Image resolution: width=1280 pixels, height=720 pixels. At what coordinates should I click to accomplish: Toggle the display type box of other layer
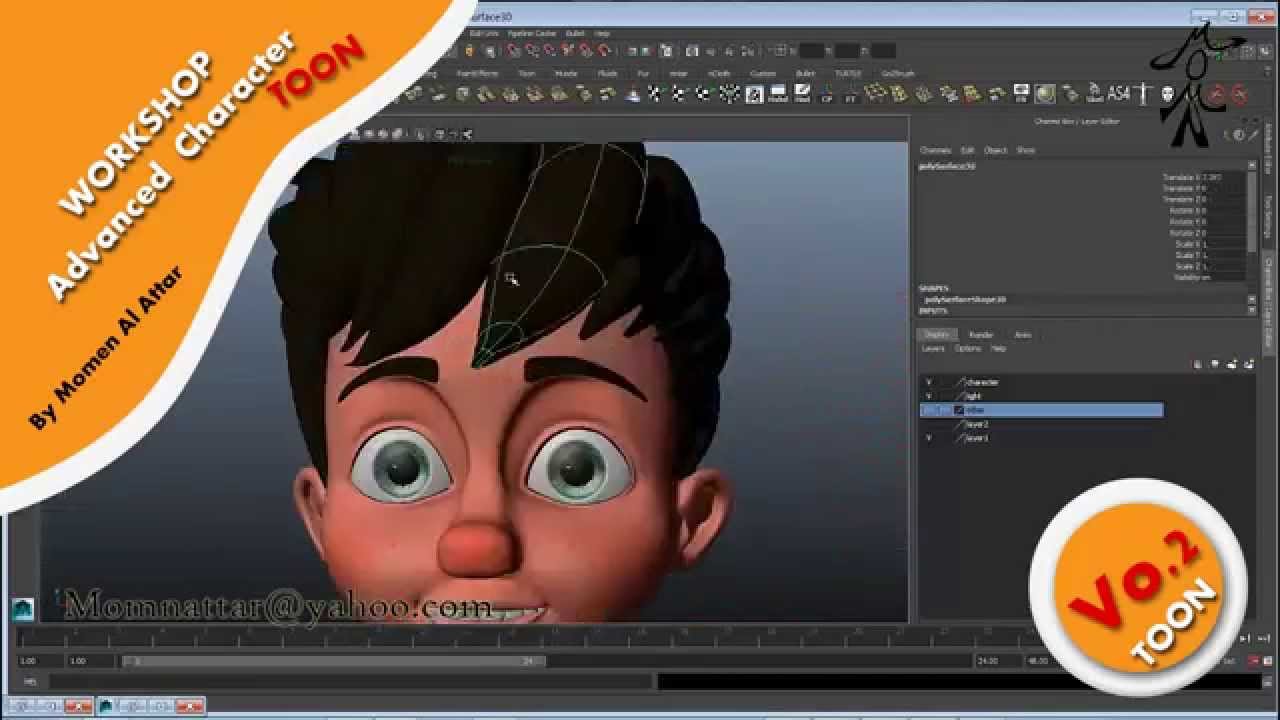[944, 410]
